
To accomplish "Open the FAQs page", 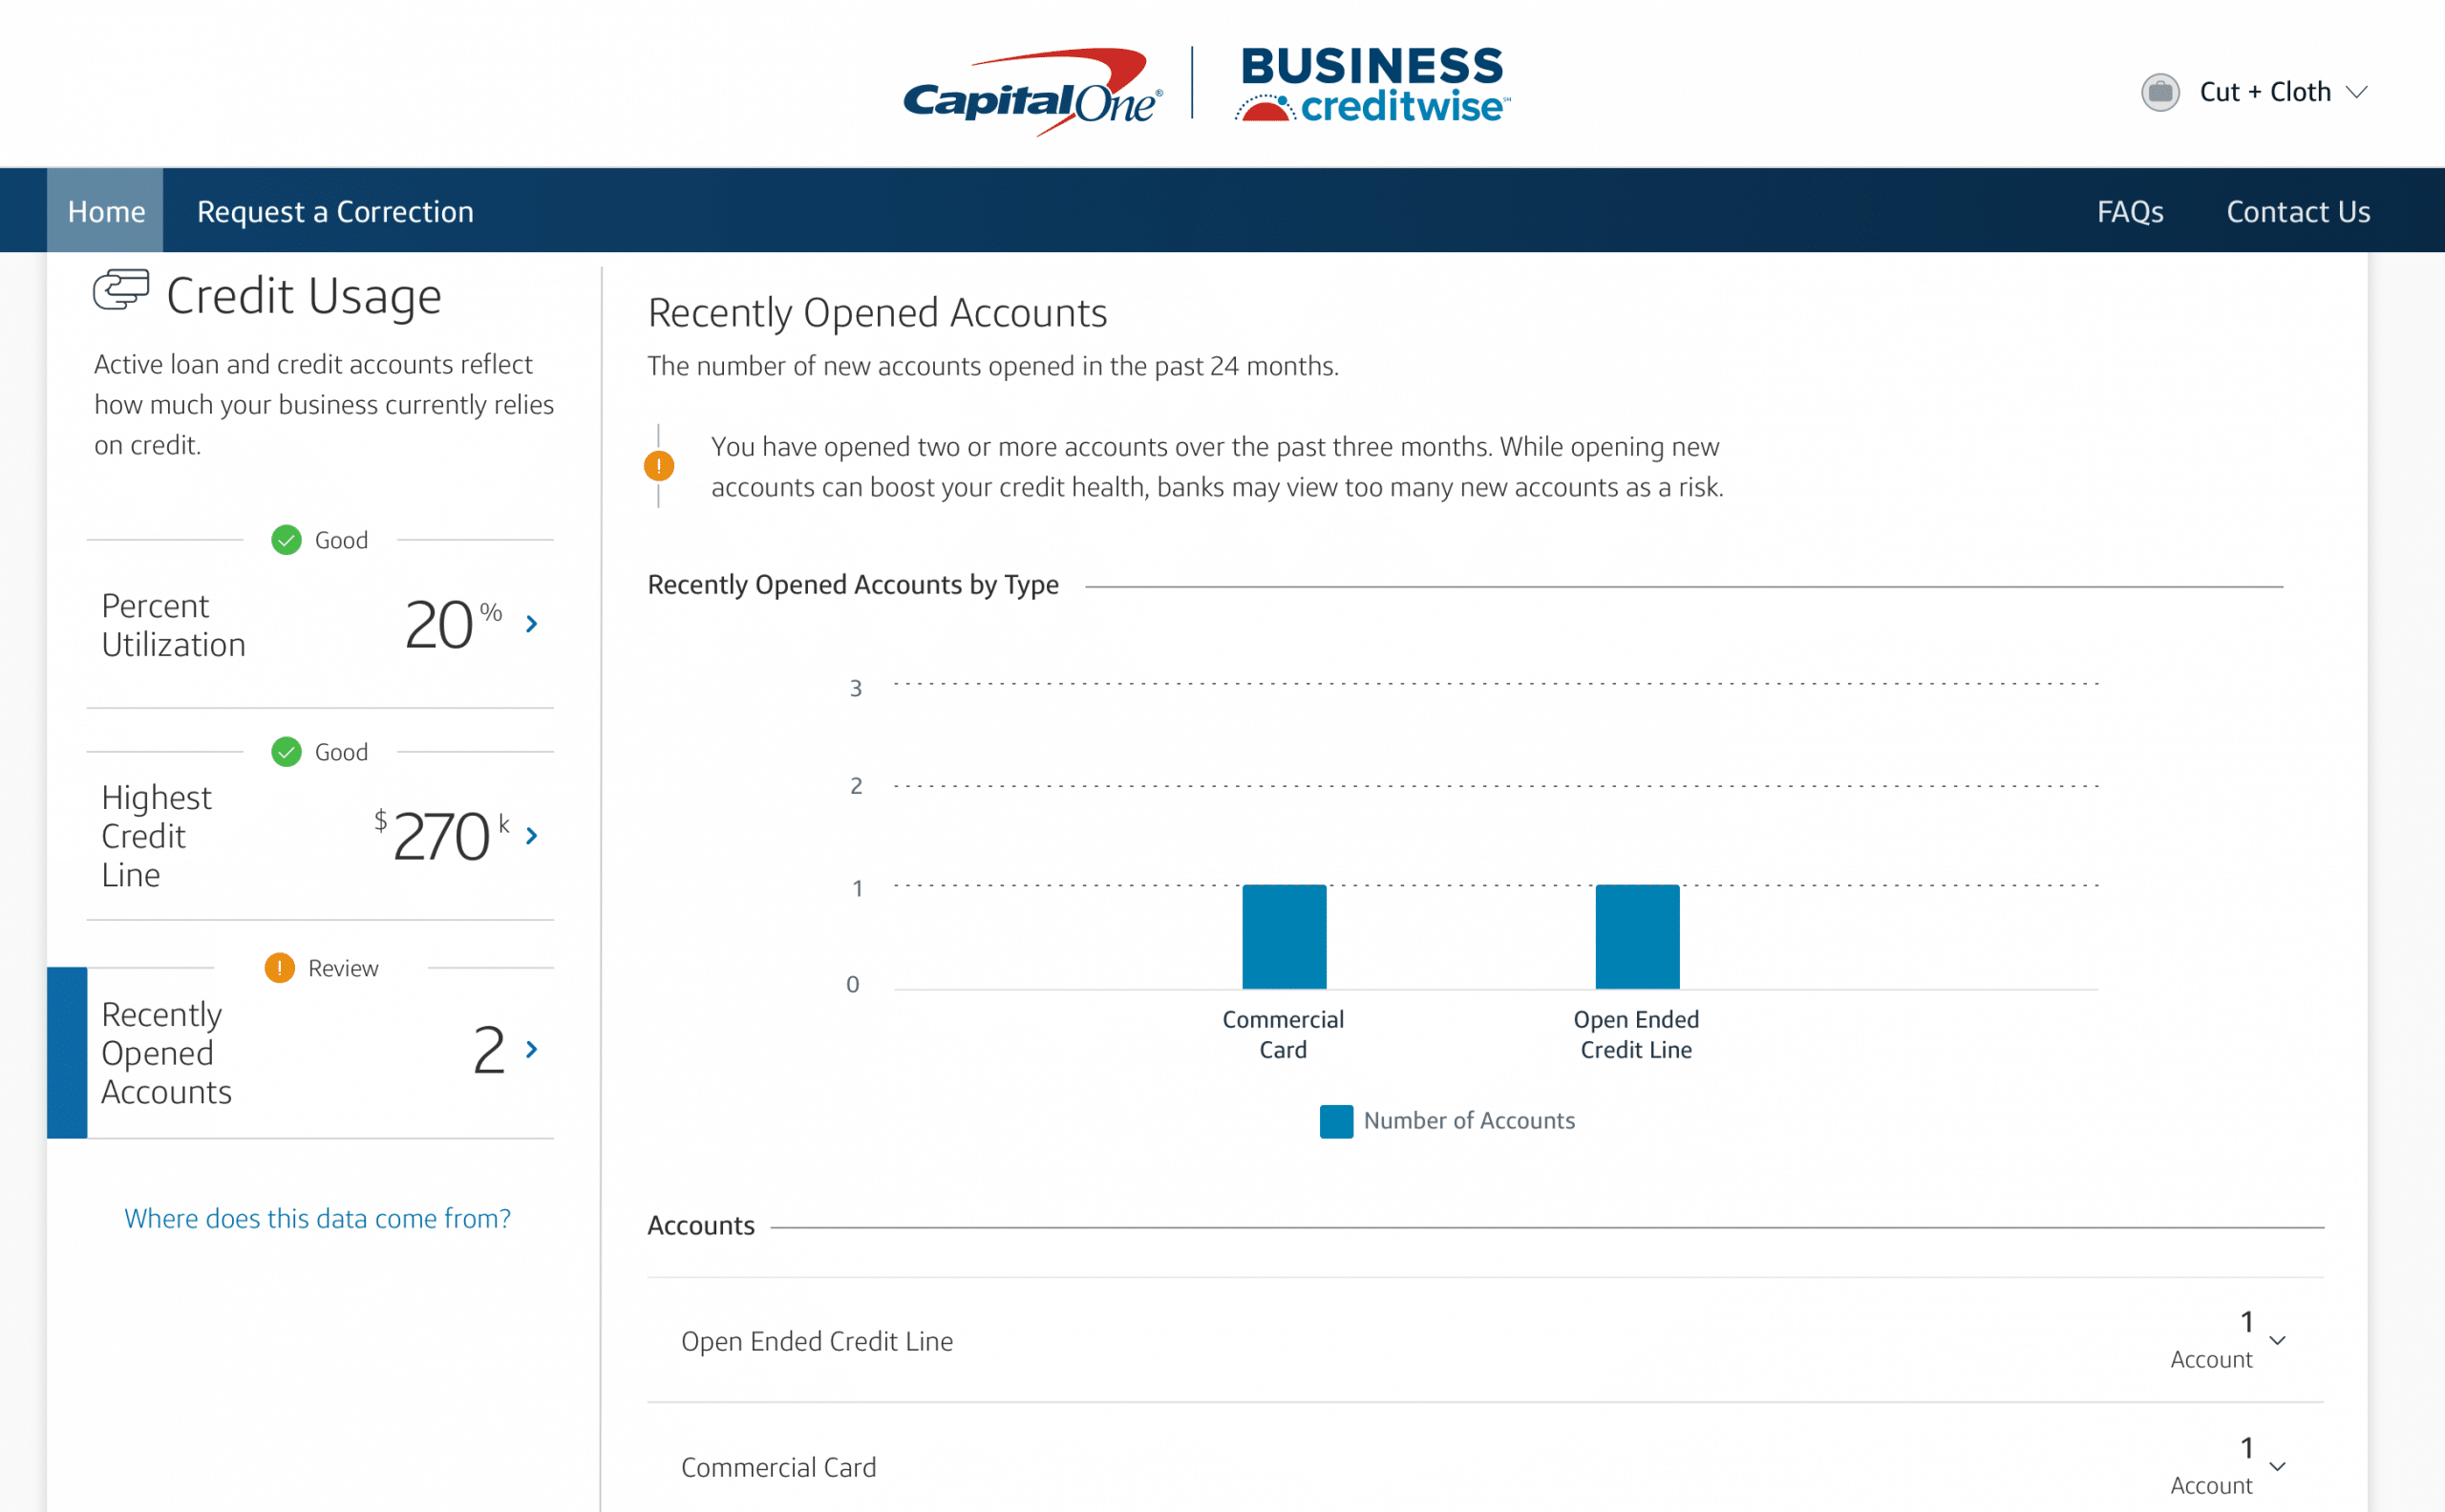I will click(x=2129, y=211).
